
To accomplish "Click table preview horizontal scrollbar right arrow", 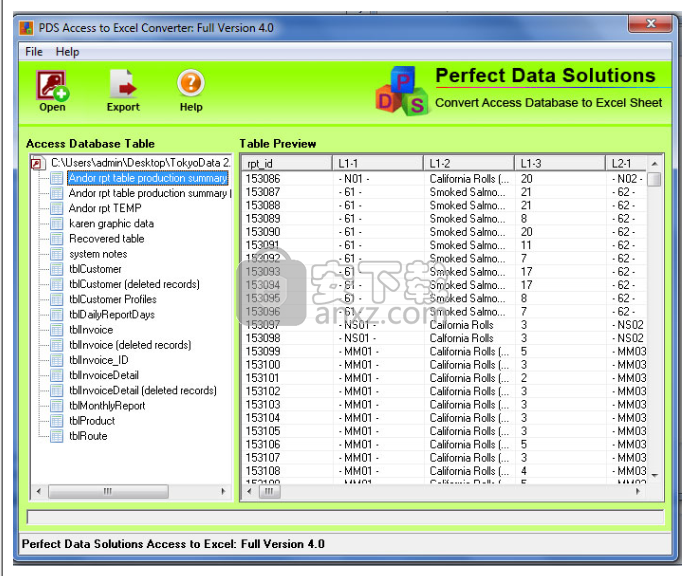I will click(638, 492).
